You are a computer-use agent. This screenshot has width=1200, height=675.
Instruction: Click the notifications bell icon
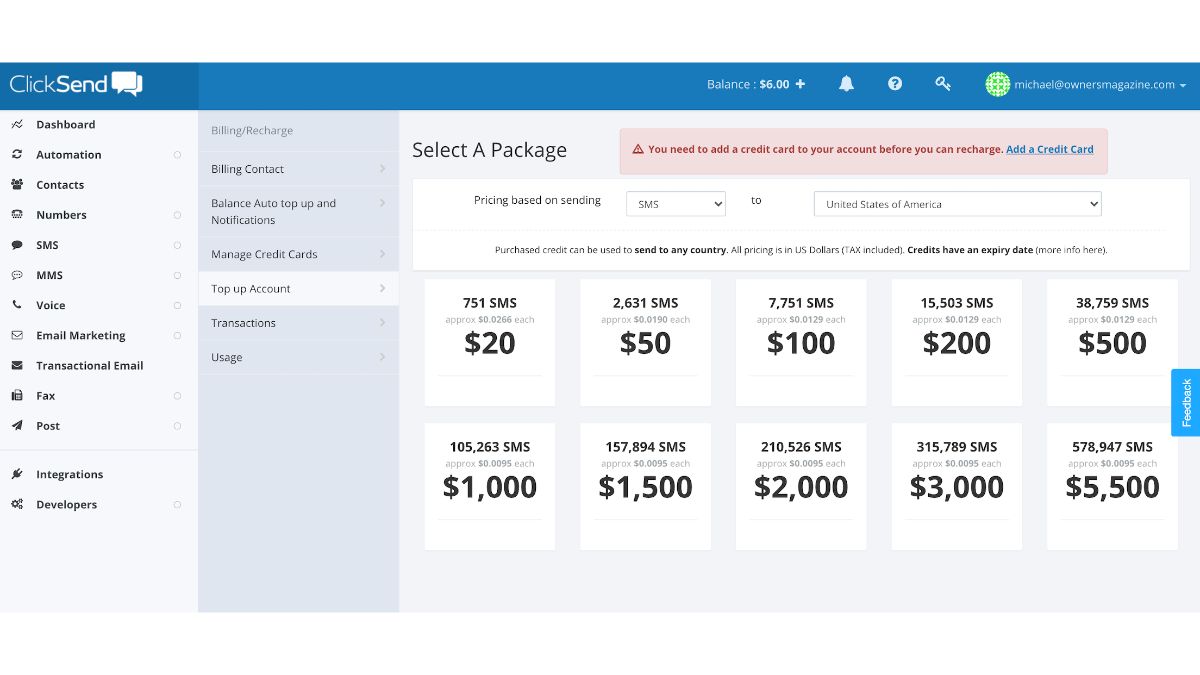pyautogui.click(x=846, y=84)
